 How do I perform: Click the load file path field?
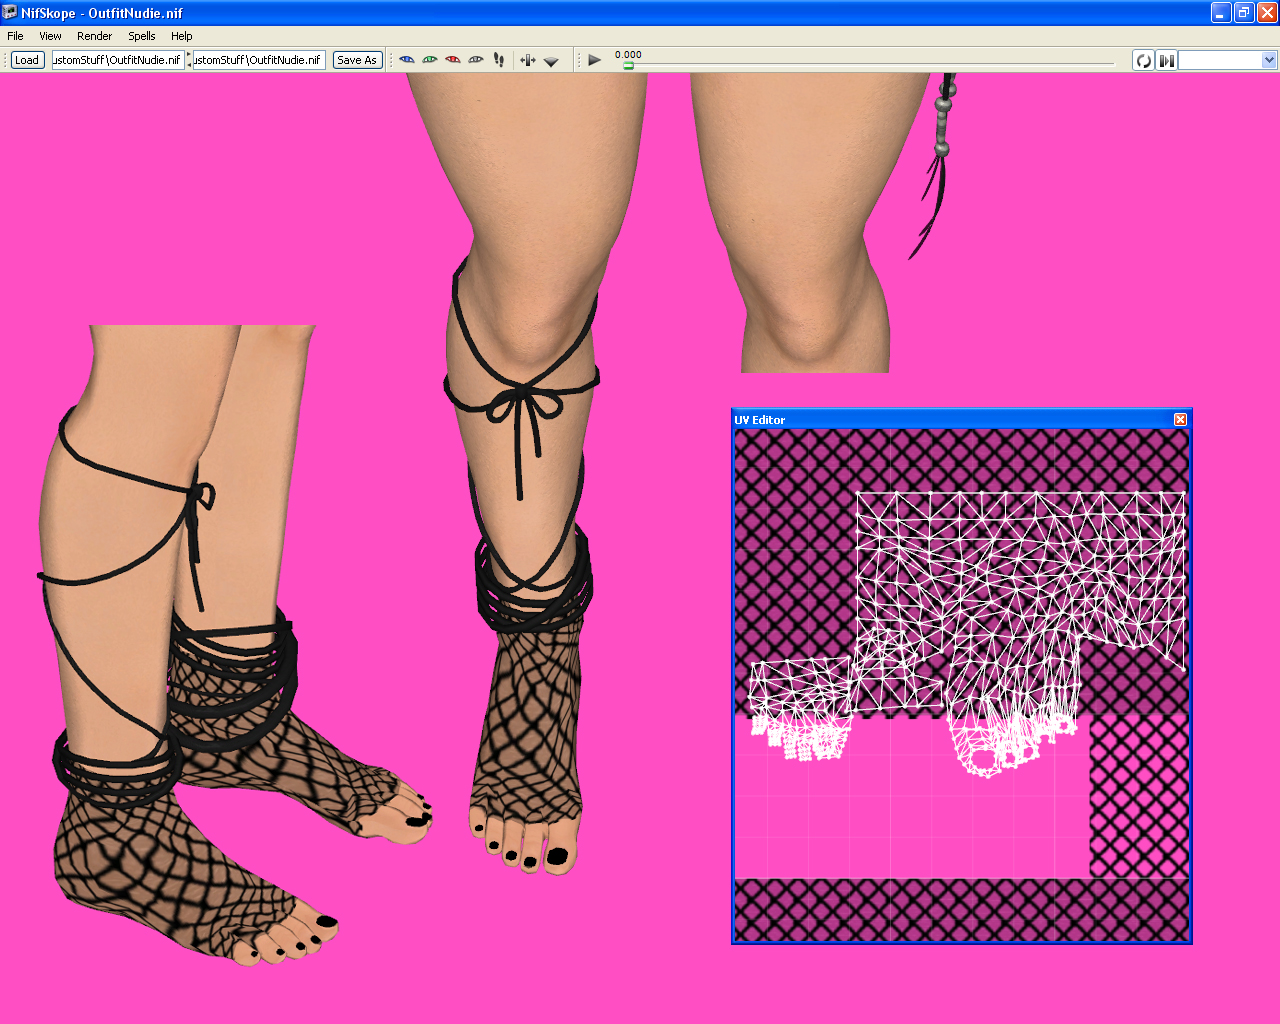pyautogui.click(x=118, y=60)
